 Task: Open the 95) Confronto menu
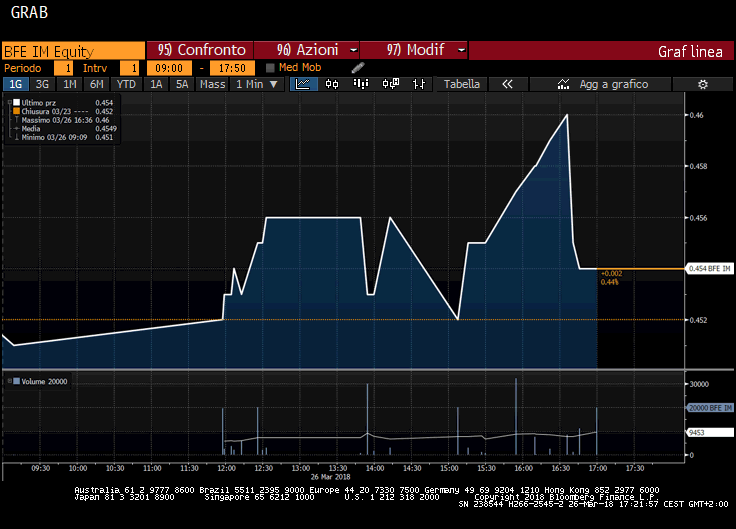click(200, 50)
